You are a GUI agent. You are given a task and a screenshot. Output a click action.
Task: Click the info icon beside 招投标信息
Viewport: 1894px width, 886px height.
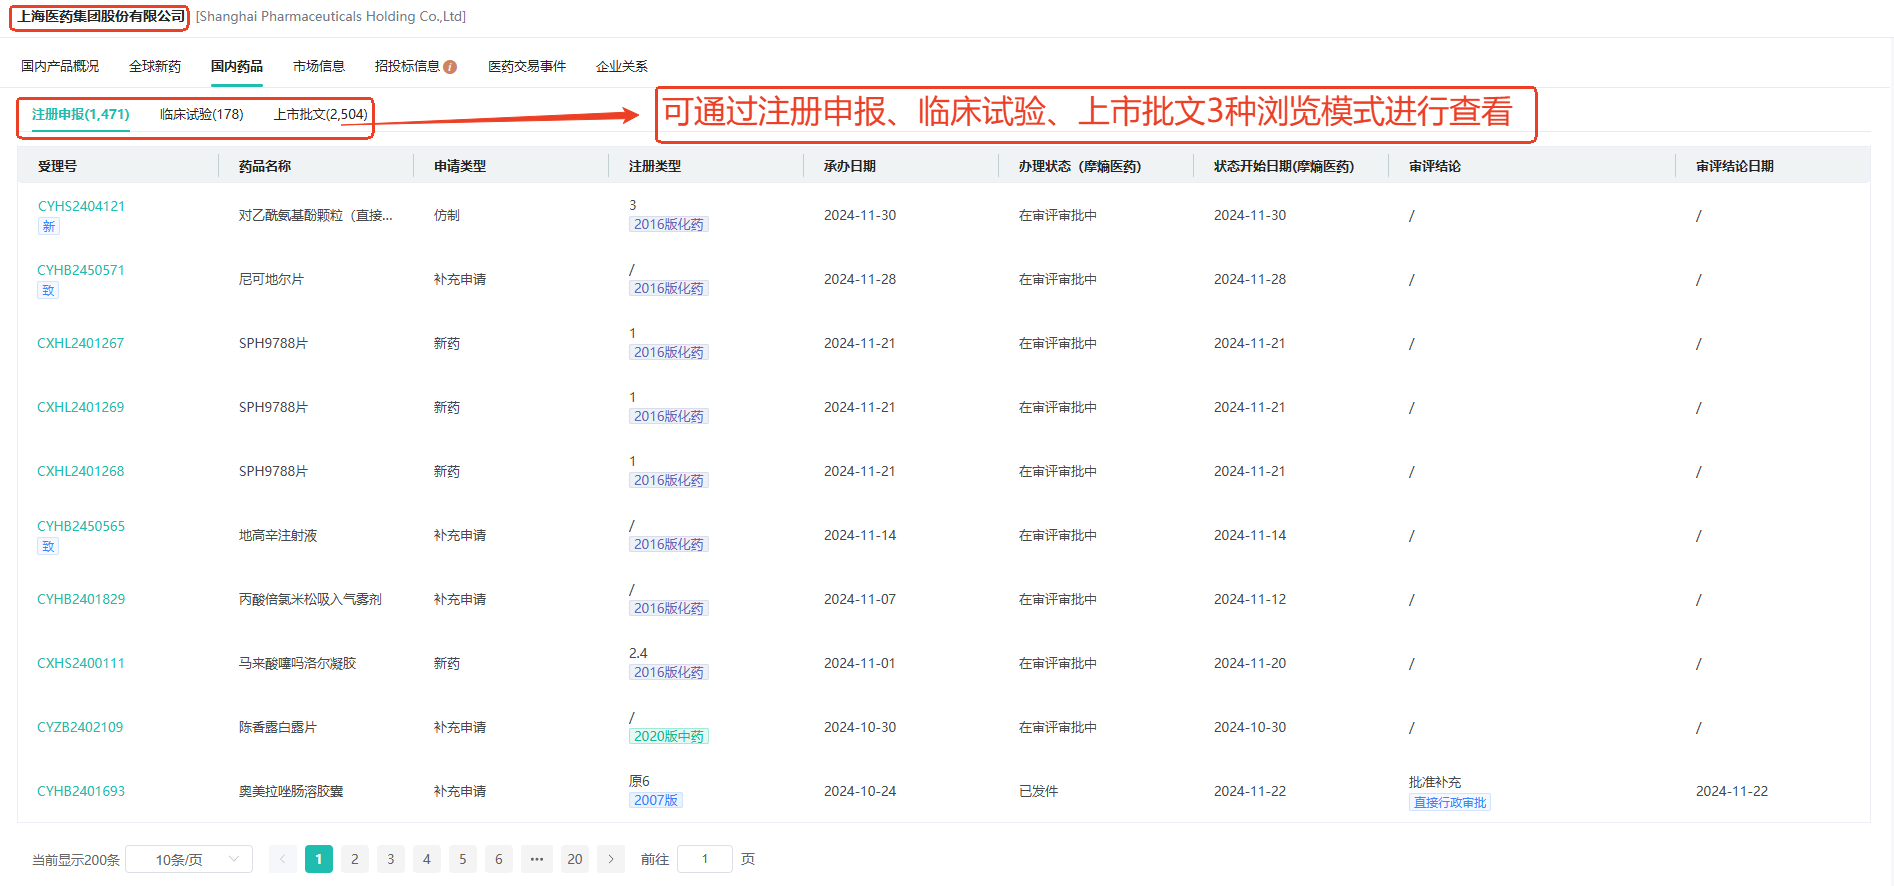450,67
